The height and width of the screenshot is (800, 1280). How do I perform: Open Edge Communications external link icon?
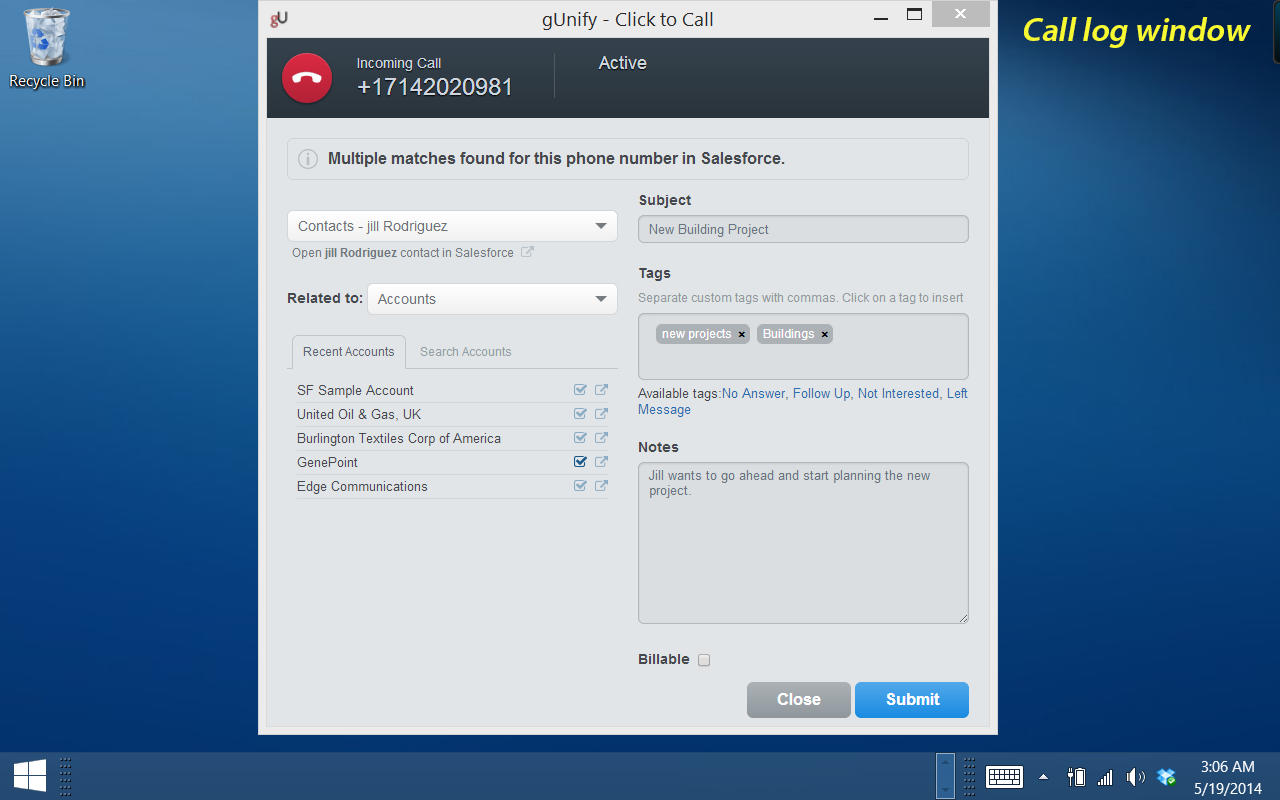click(601, 486)
